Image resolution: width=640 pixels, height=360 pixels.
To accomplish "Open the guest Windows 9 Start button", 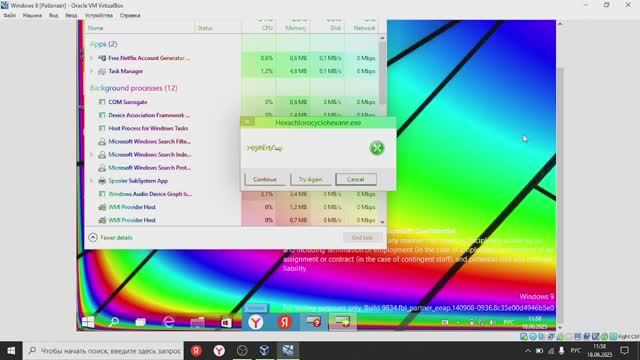I will (x=88, y=322).
